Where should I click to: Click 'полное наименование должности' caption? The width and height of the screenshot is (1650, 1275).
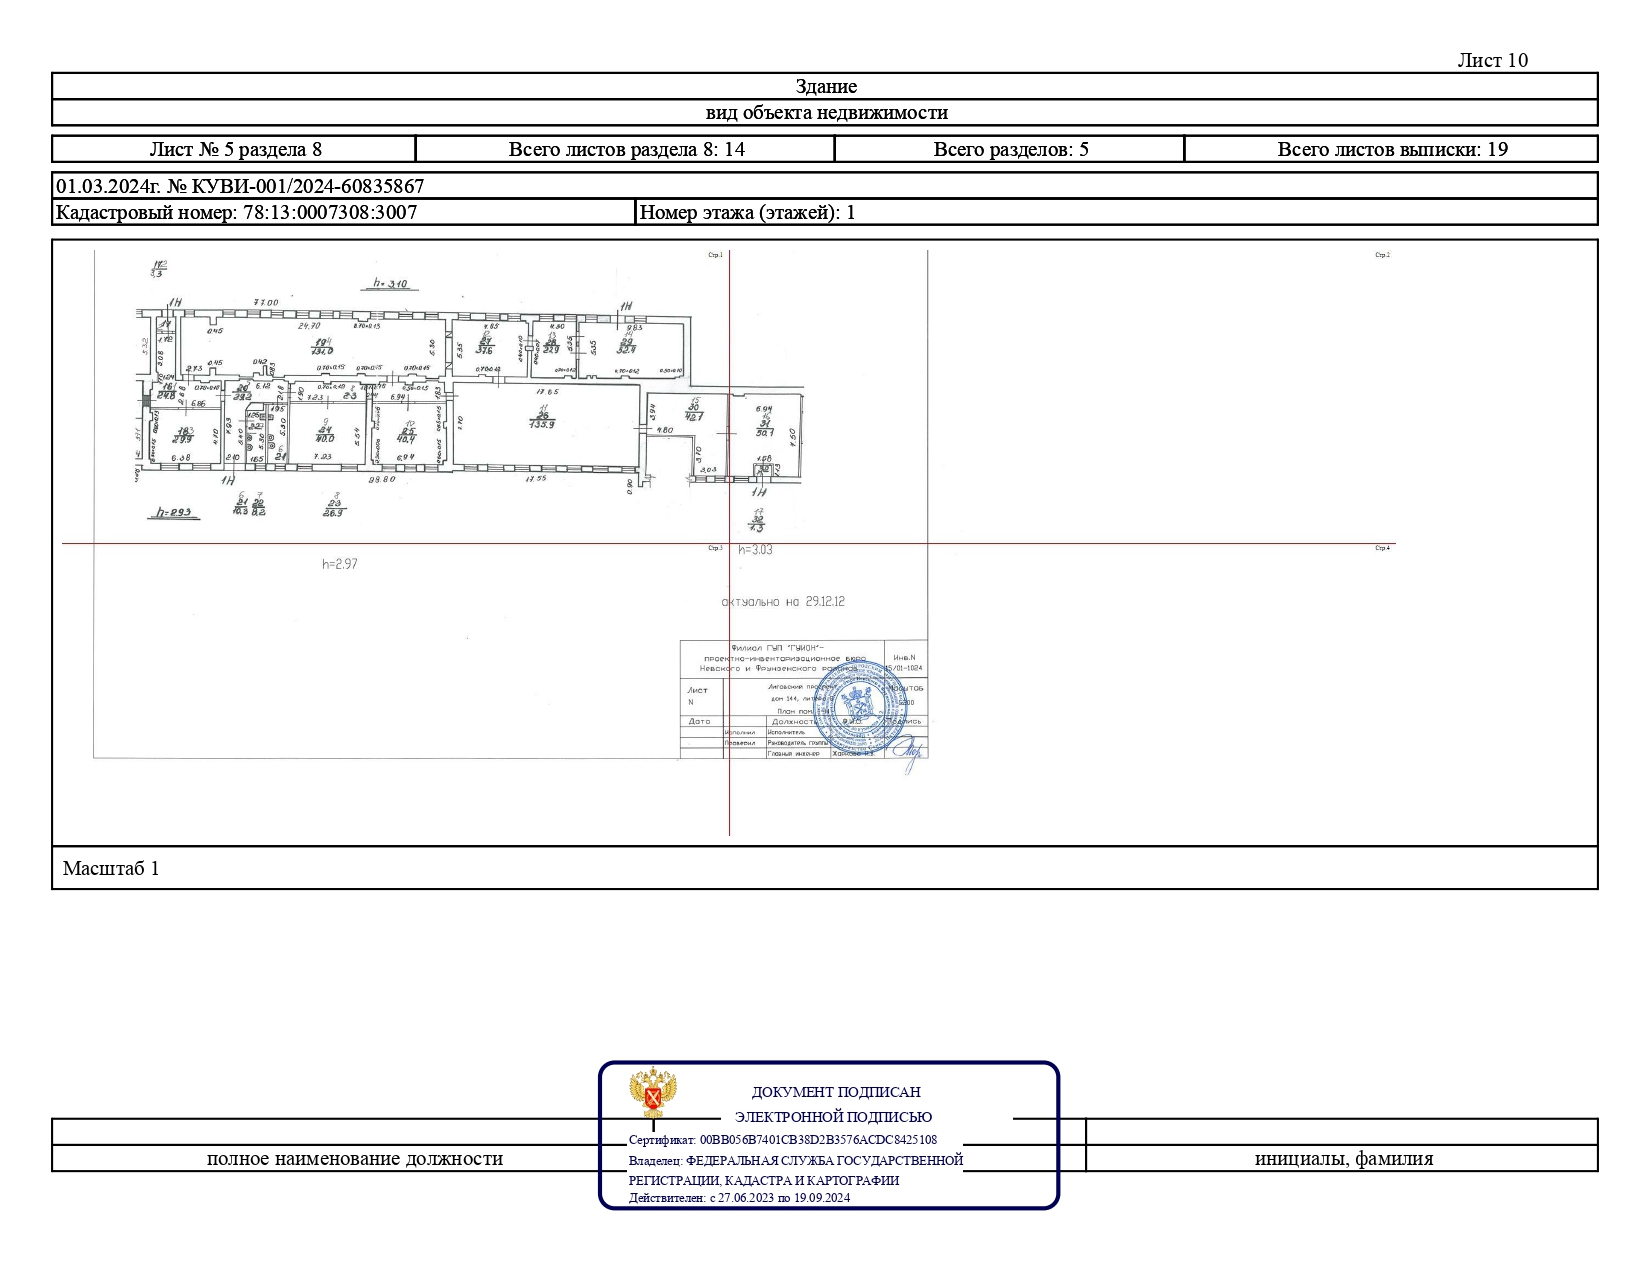click(x=354, y=1159)
